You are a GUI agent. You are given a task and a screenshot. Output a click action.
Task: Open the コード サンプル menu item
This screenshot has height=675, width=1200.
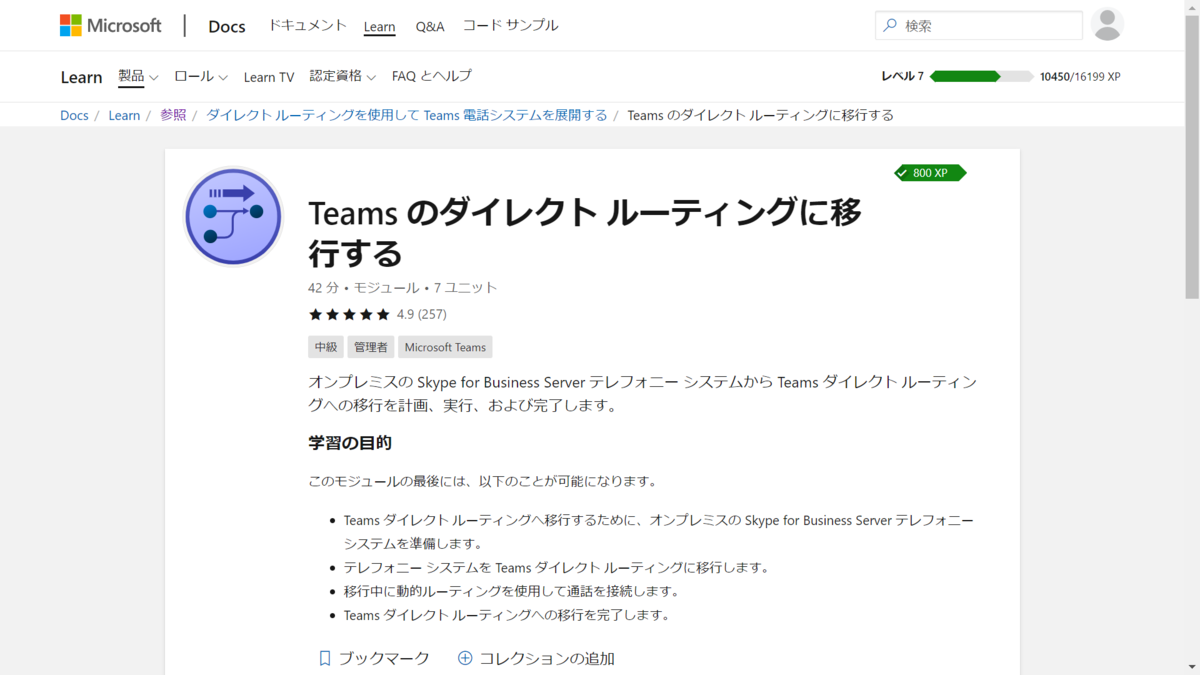[510, 25]
